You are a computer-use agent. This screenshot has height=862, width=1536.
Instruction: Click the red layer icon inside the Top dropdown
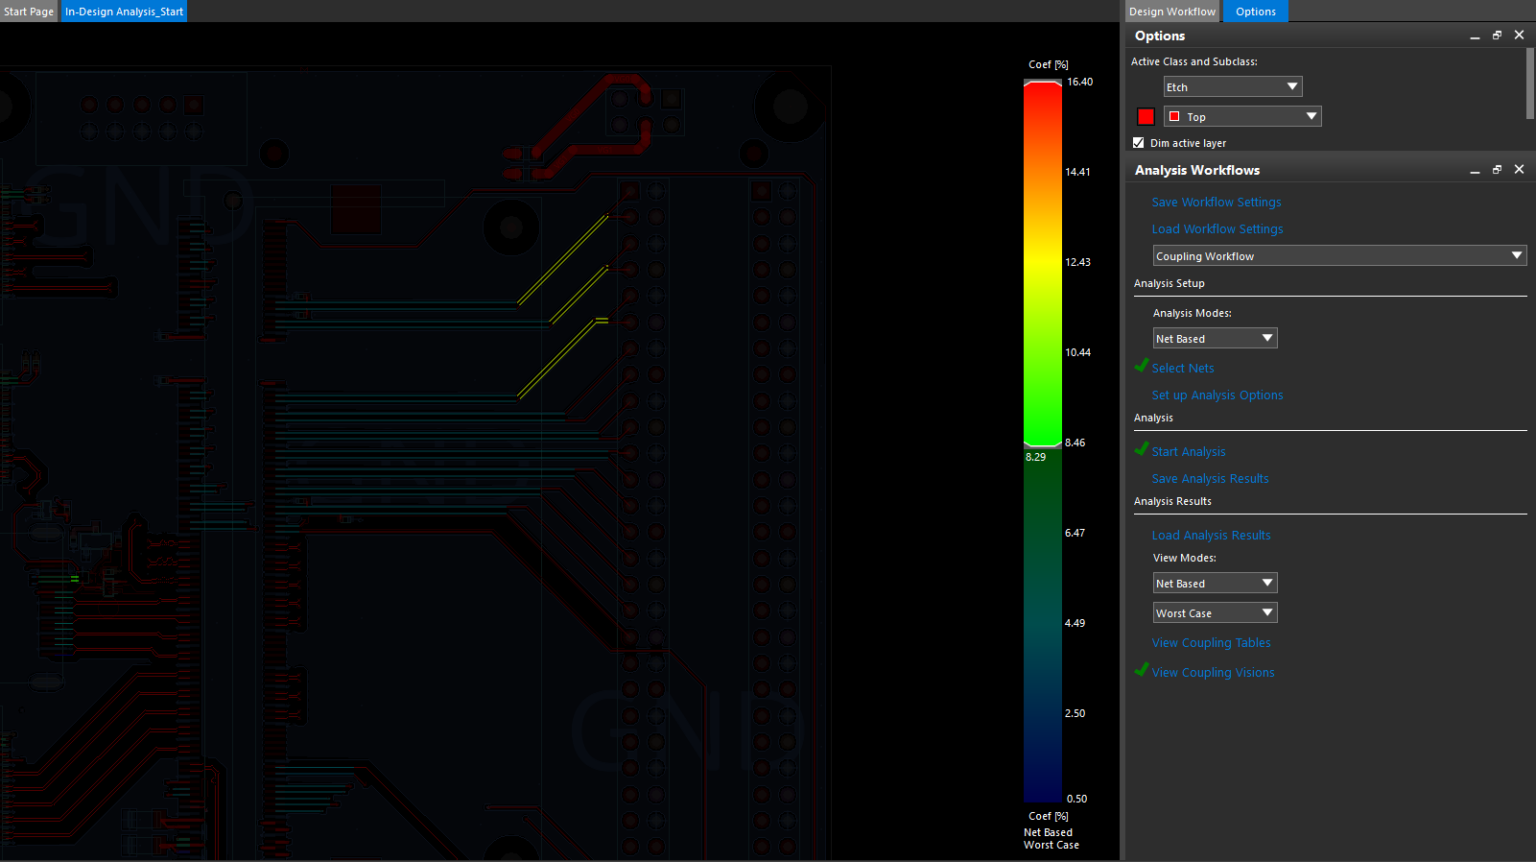pyautogui.click(x=1175, y=116)
